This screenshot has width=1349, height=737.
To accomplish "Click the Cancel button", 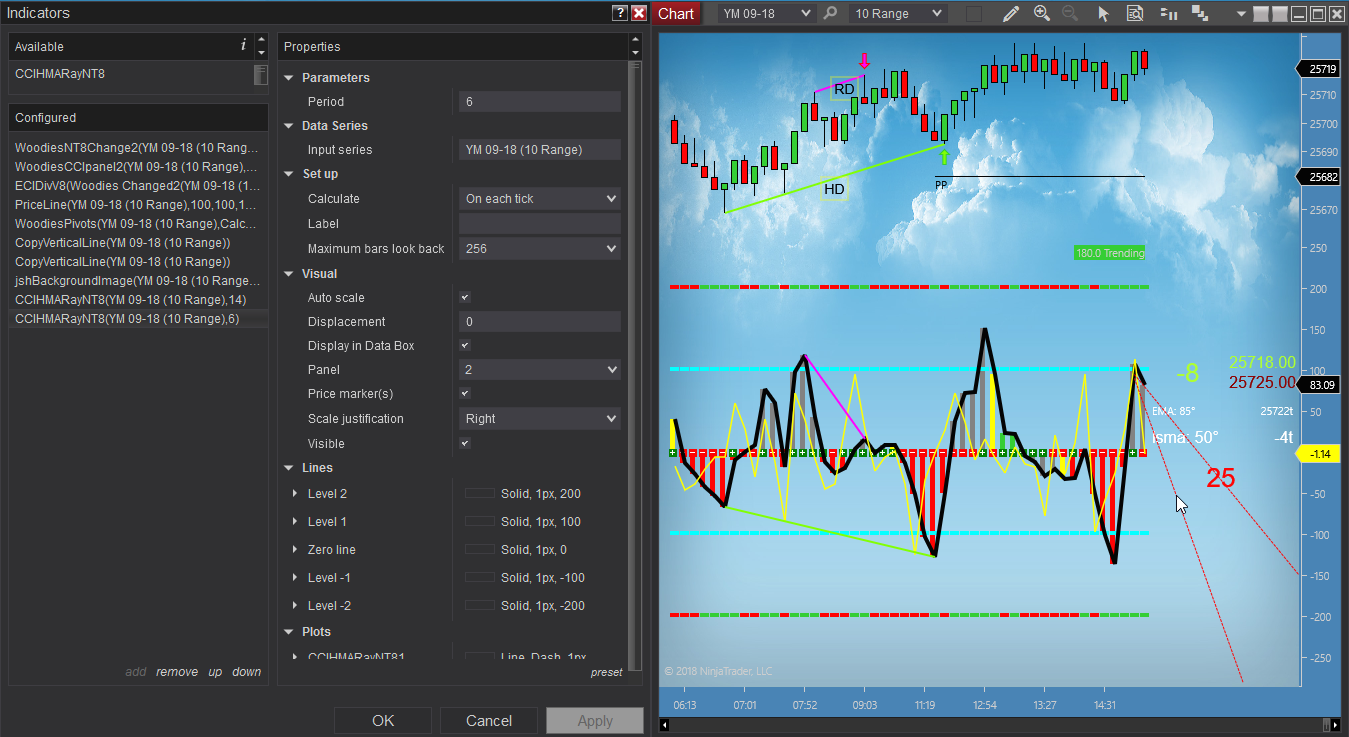I will 489,721.
